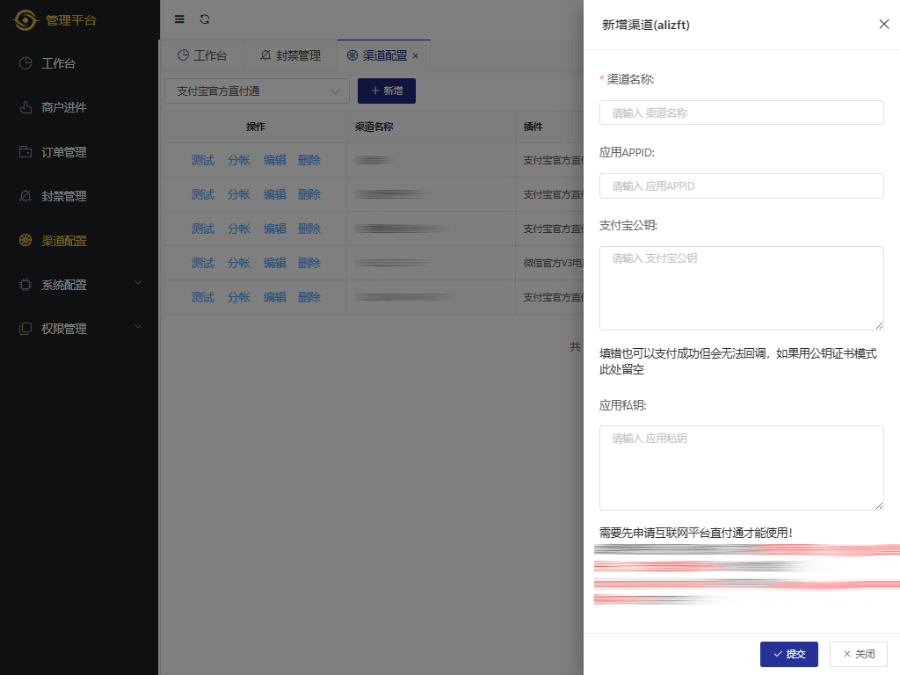Expand the 系统配置 sidebar menu

pyautogui.click(x=79, y=285)
